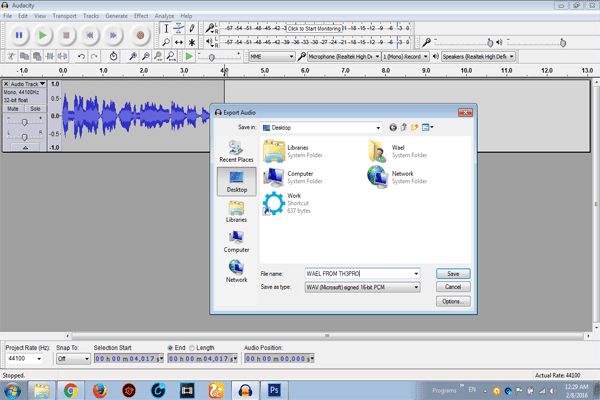Click the Options... button

click(453, 301)
